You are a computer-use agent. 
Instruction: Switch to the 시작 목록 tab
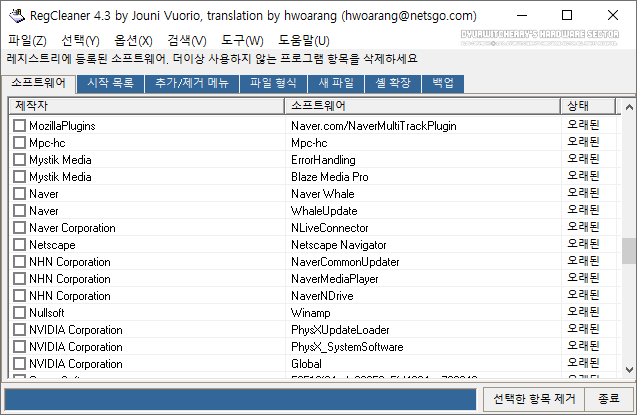point(110,84)
